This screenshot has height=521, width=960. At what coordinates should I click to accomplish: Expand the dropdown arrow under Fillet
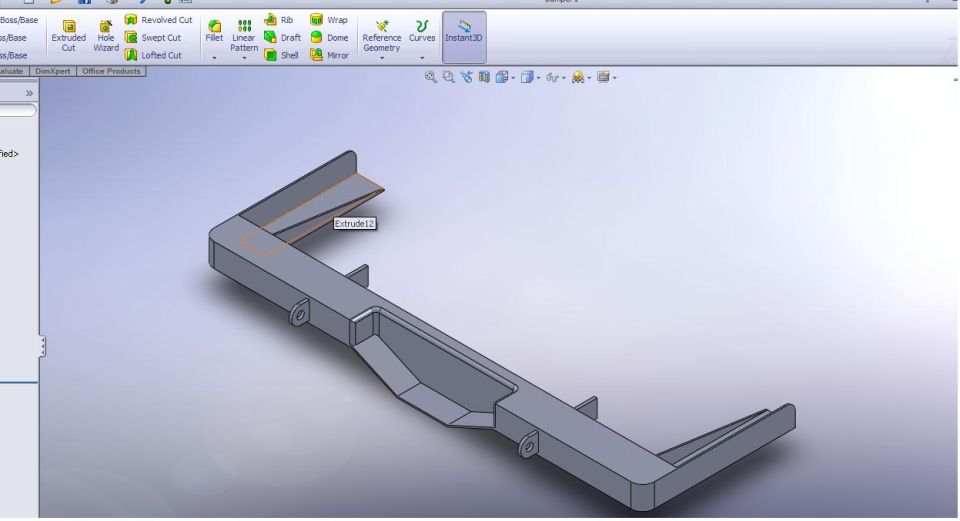click(x=214, y=59)
